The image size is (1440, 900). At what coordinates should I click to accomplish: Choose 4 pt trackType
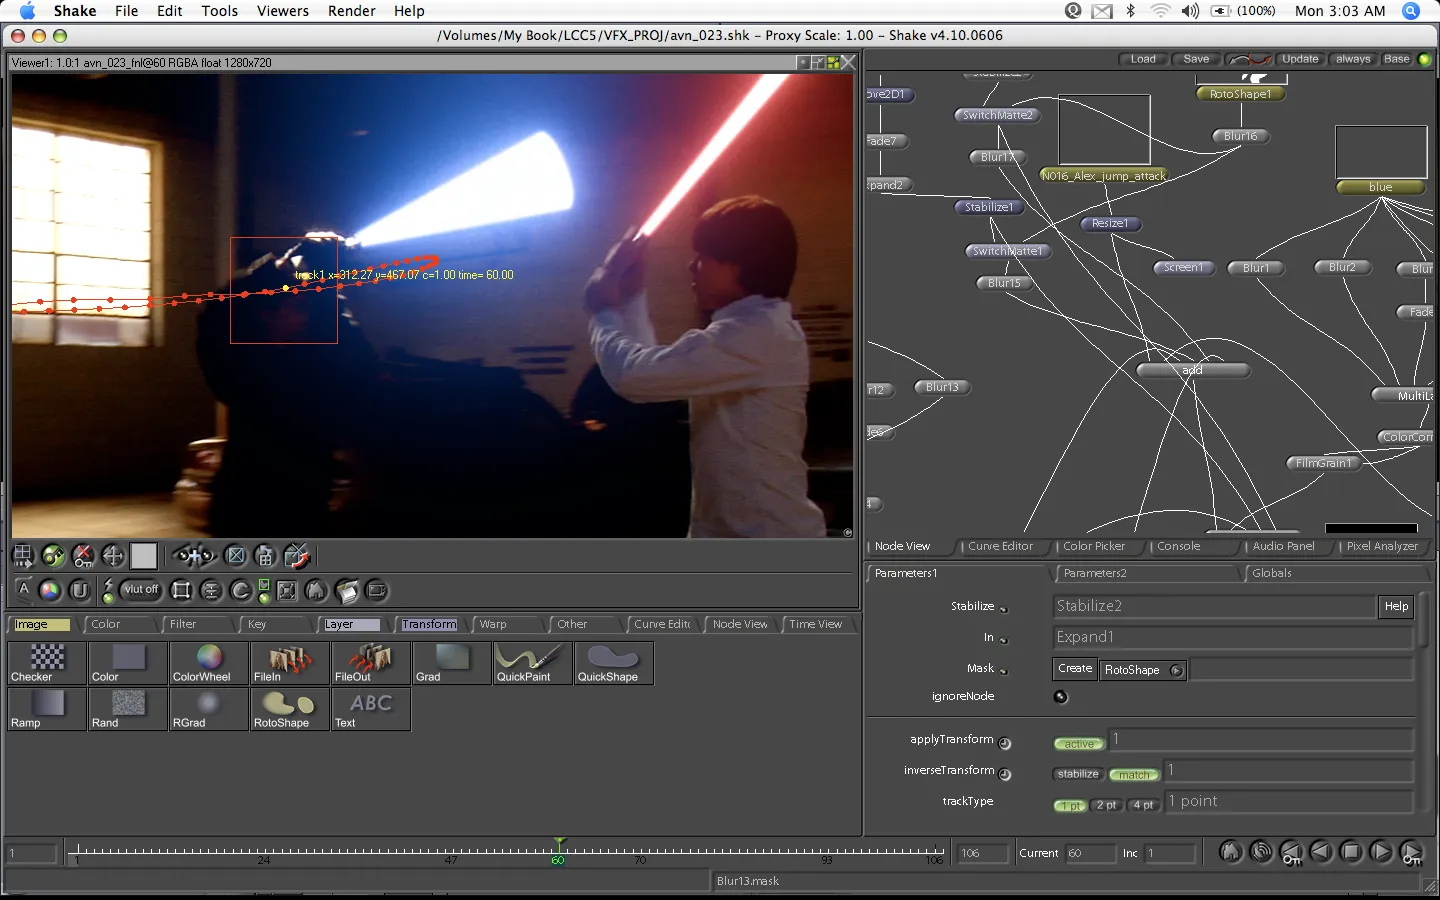point(1143,805)
